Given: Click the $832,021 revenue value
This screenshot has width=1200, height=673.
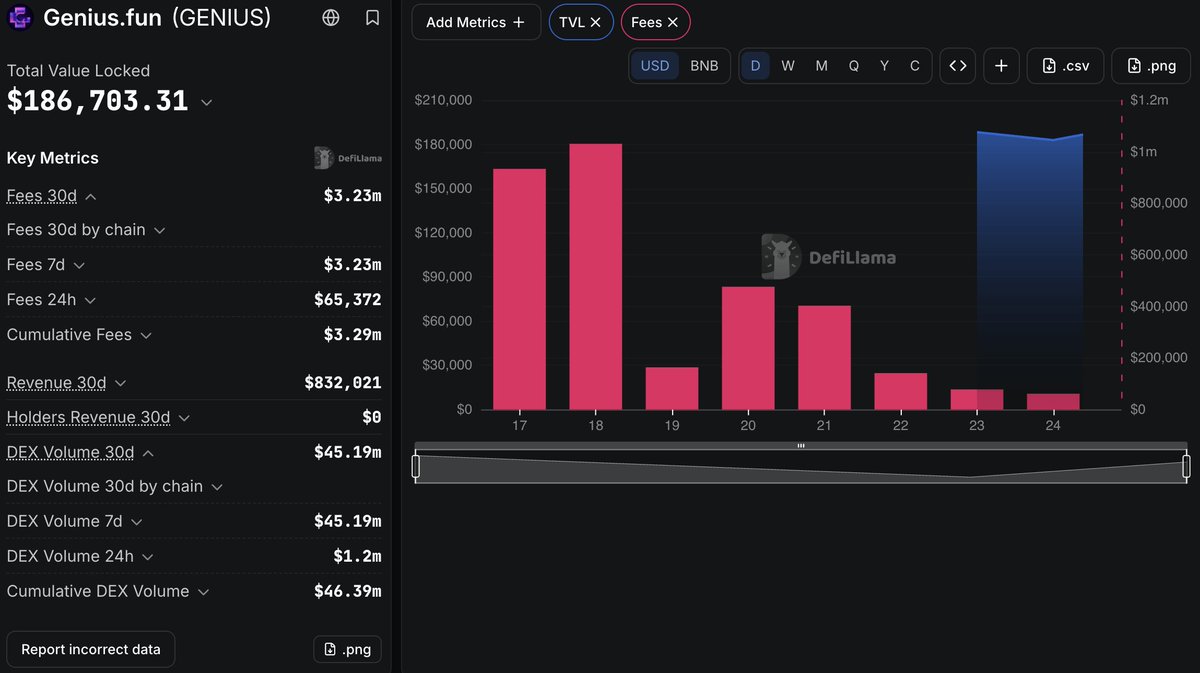Looking at the screenshot, I should (343, 383).
